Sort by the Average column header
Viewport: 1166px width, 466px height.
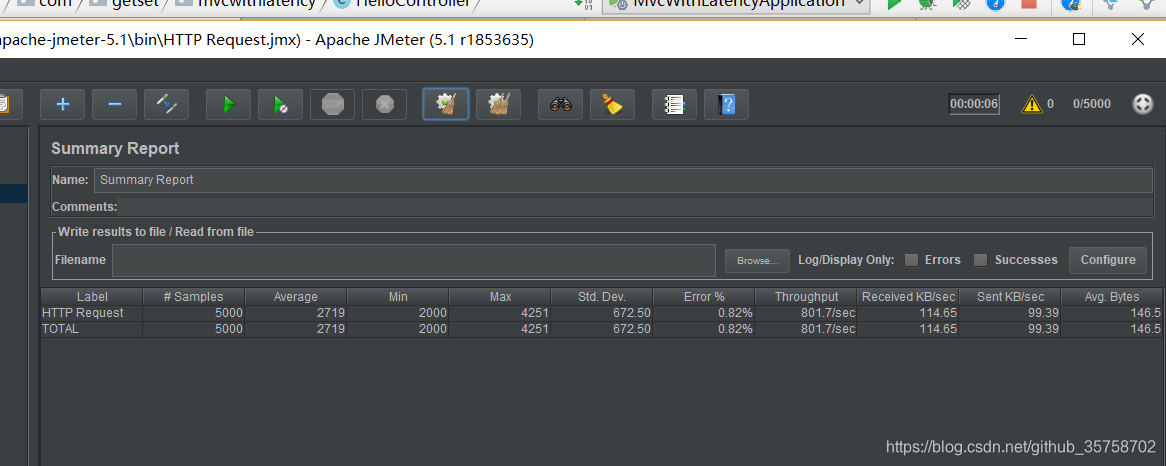[x=295, y=297]
